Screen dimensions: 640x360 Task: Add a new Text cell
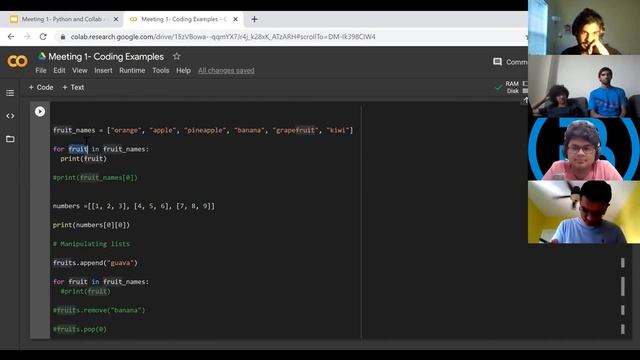[73, 87]
